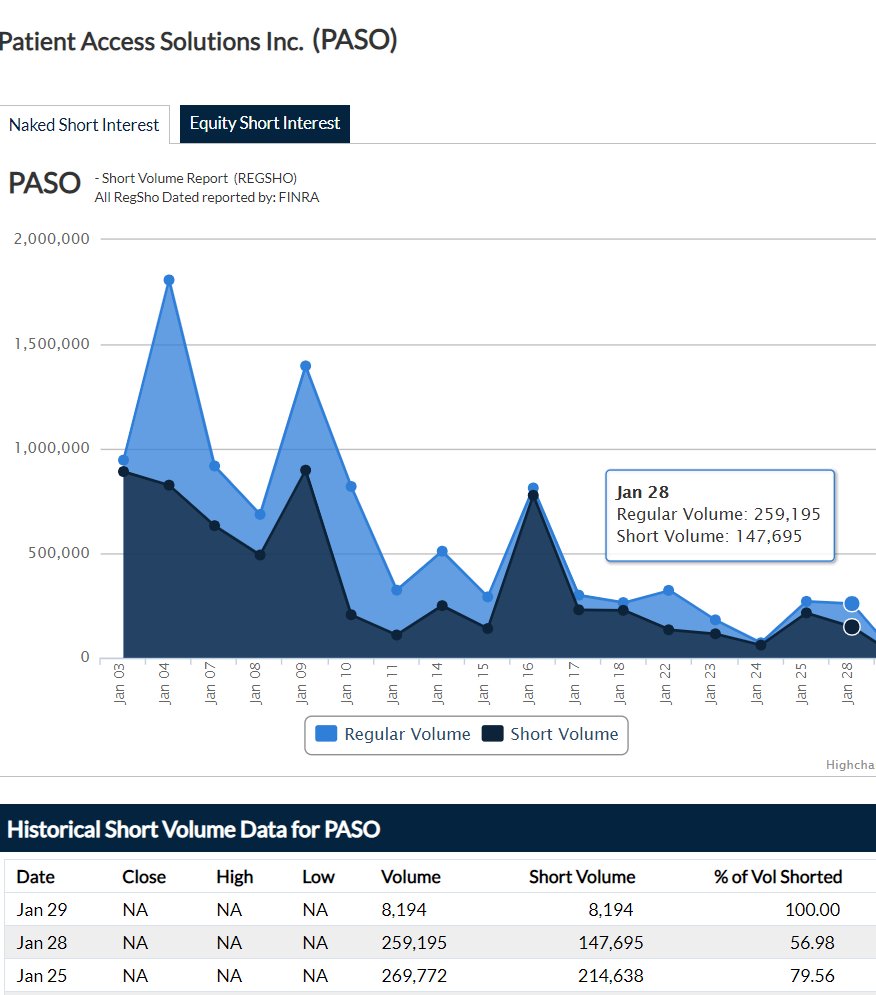This screenshot has width=876, height=995.
Task: Click the Low column header
Action: [318, 877]
